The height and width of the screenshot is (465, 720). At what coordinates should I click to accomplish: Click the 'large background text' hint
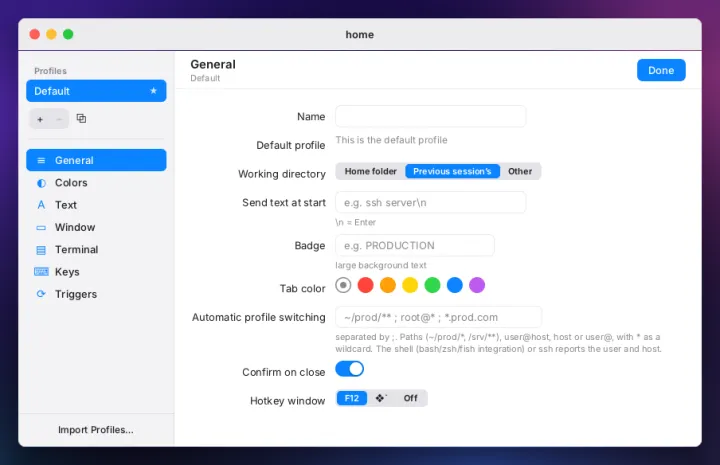coord(381,265)
